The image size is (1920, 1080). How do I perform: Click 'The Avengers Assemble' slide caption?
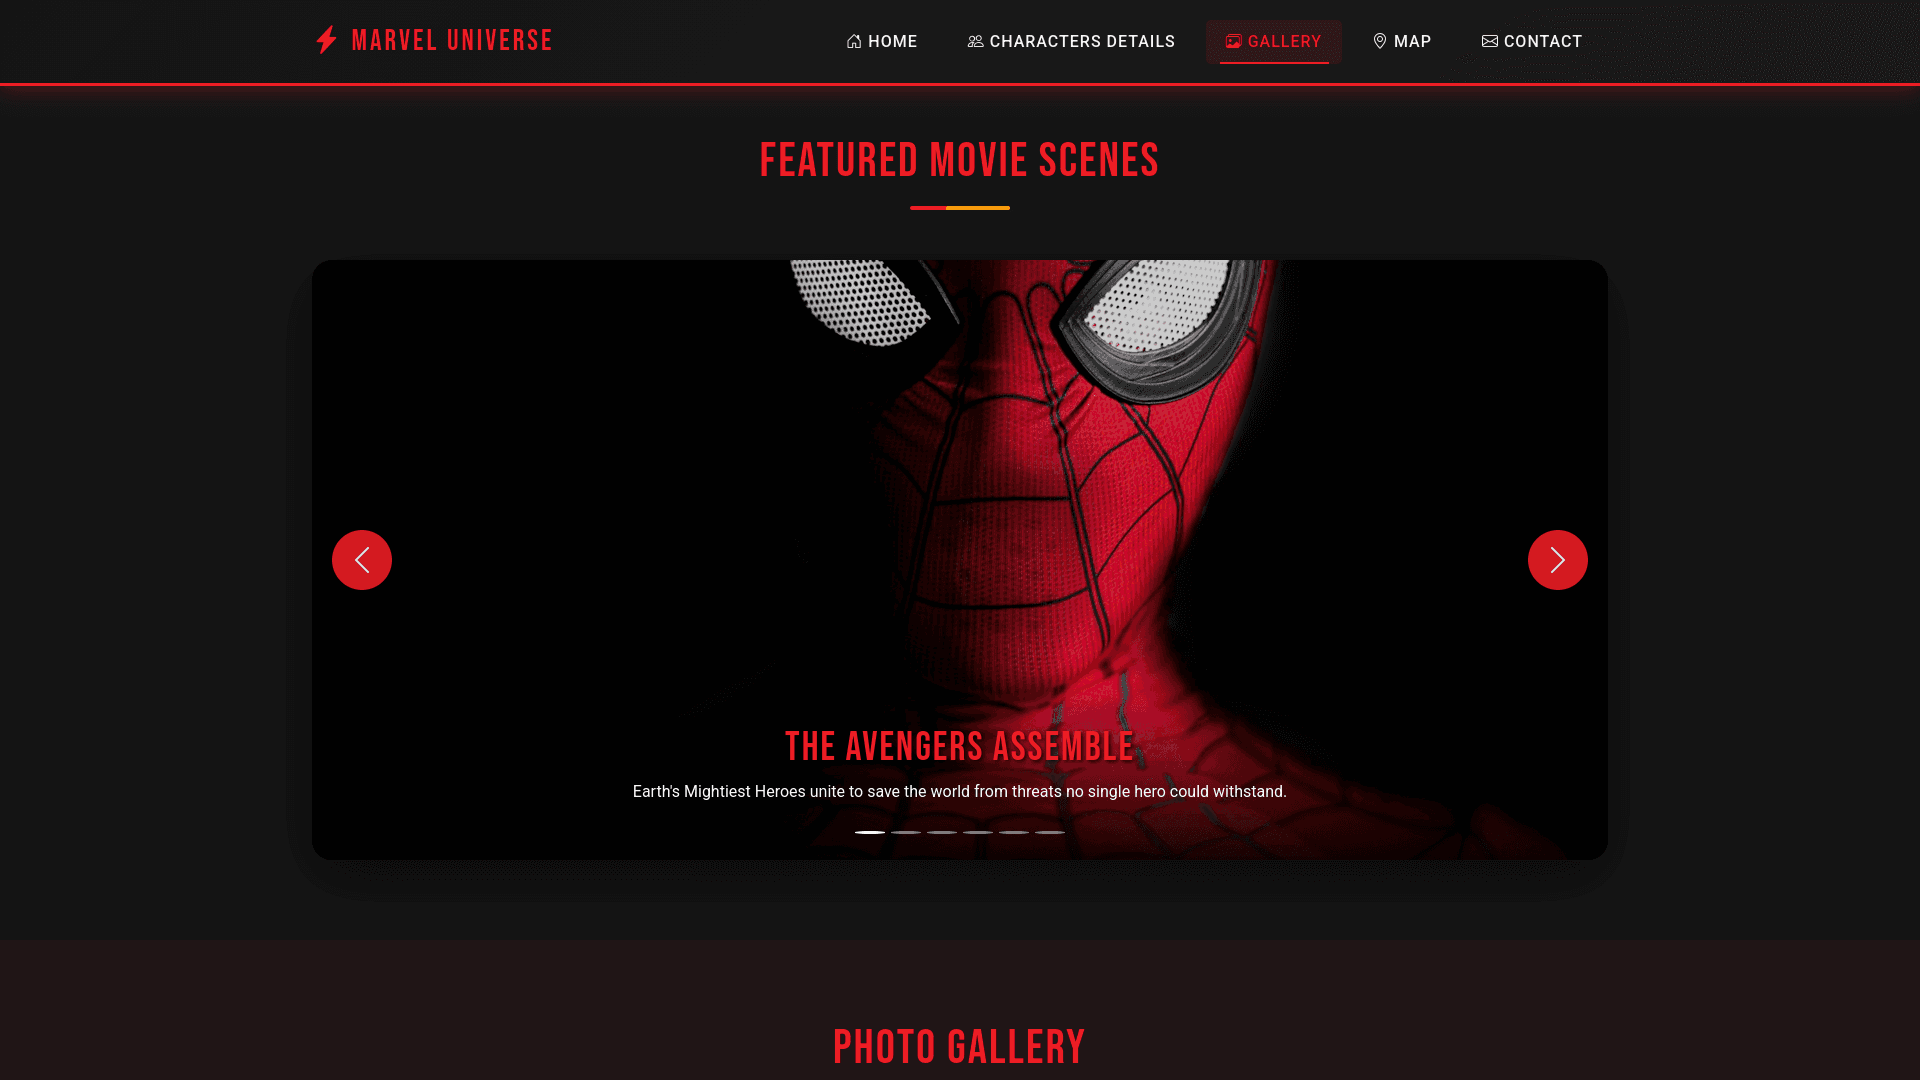coord(960,747)
